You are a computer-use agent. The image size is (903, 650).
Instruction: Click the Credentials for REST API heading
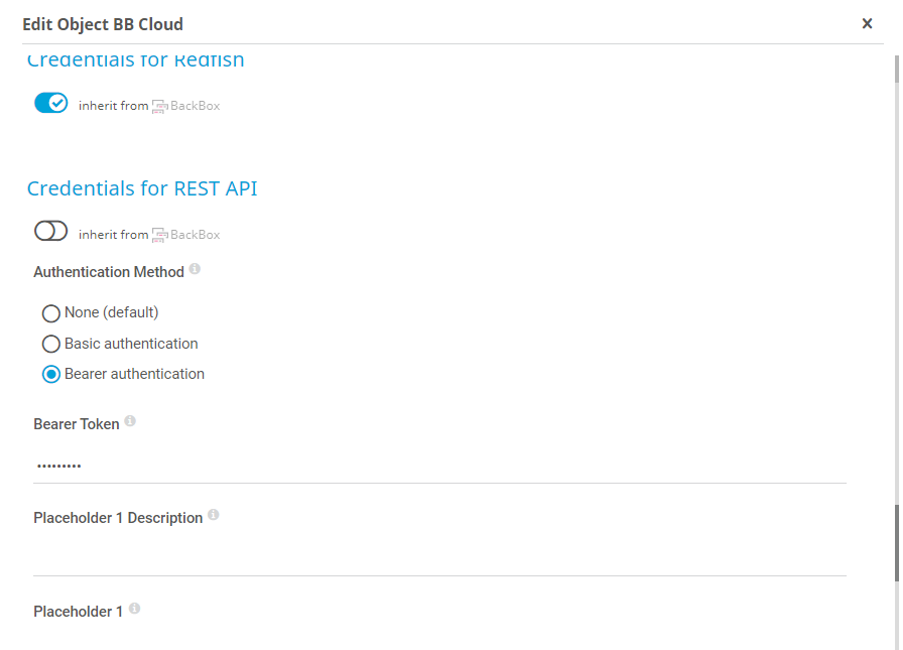click(x=142, y=189)
